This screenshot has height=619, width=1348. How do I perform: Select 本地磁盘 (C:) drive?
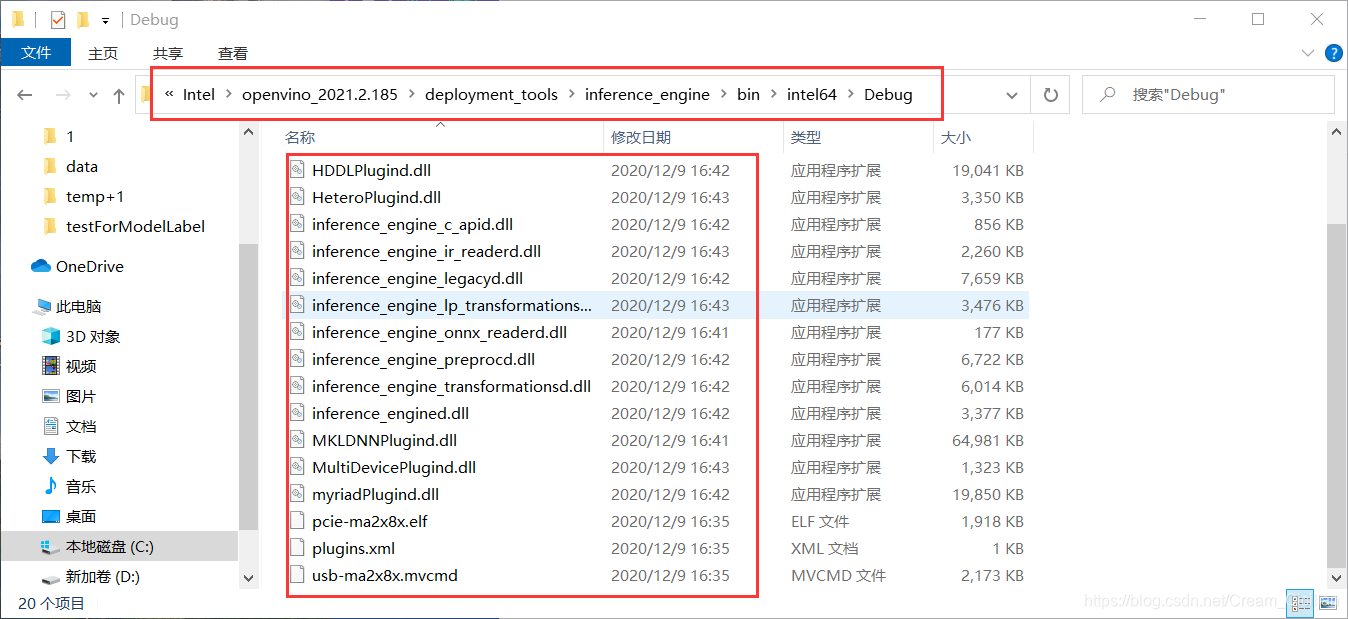110,547
